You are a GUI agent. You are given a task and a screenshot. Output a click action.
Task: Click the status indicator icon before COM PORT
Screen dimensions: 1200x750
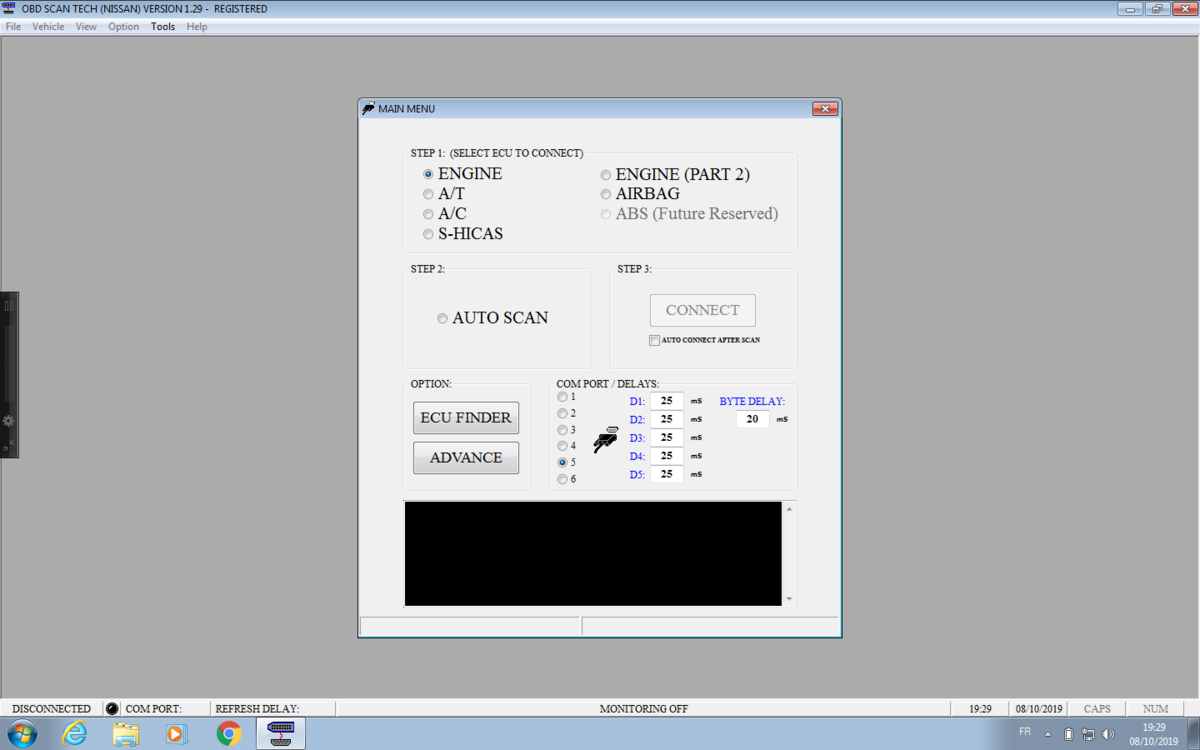click(x=112, y=709)
